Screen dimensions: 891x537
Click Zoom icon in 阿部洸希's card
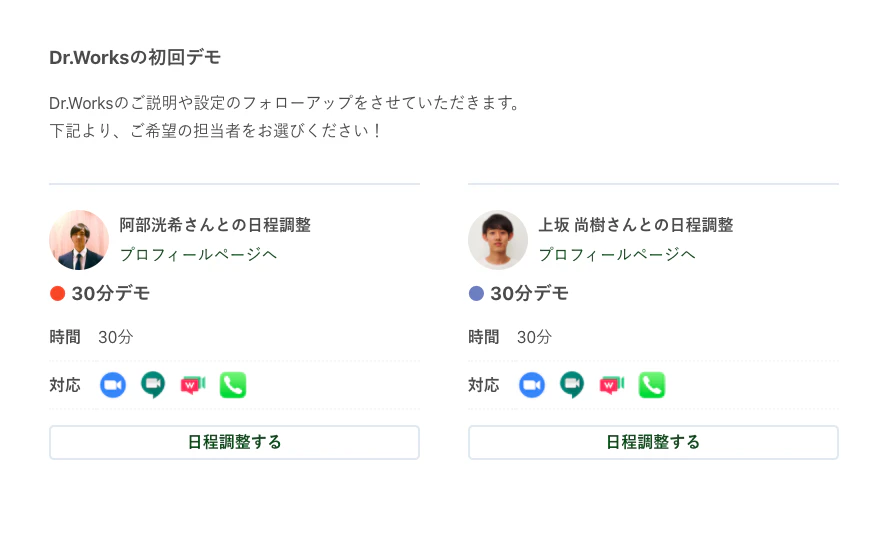point(113,385)
